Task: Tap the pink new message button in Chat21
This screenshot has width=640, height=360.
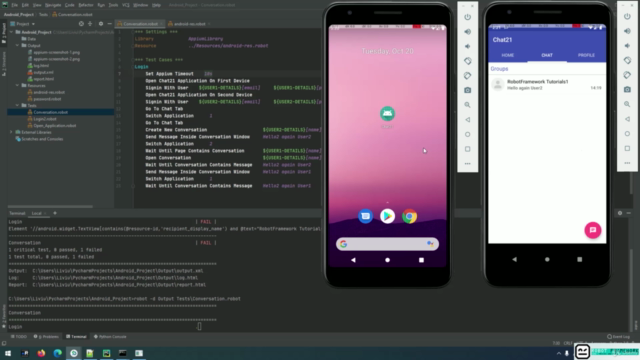Action: pyautogui.click(x=593, y=230)
